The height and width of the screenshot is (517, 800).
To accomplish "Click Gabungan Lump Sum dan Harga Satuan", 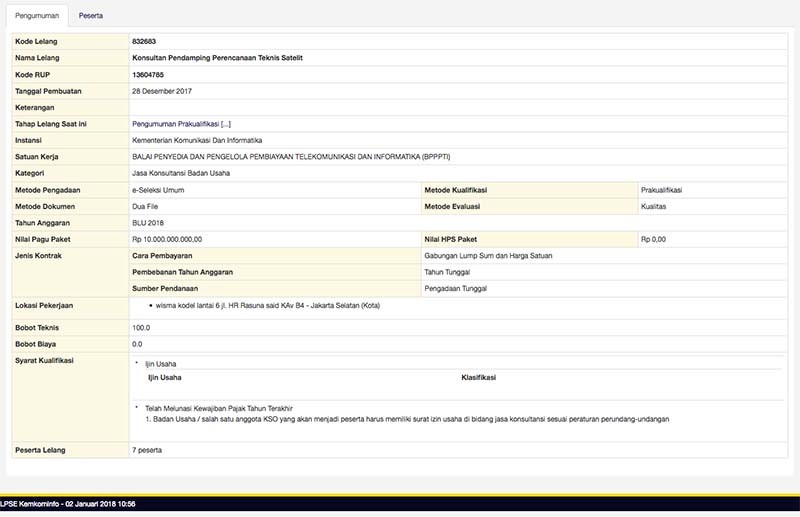I will click(488, 256).
